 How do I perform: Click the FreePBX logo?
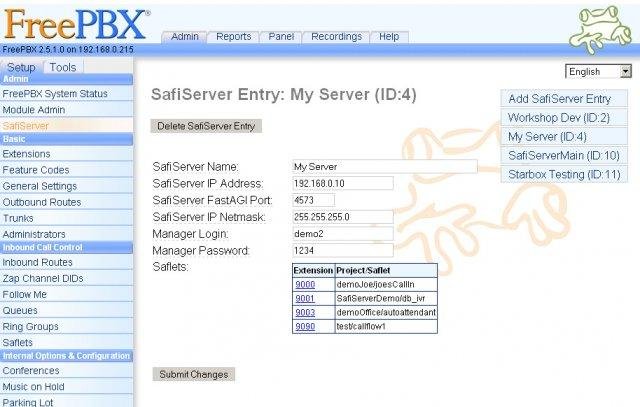(x=77, y=24)
